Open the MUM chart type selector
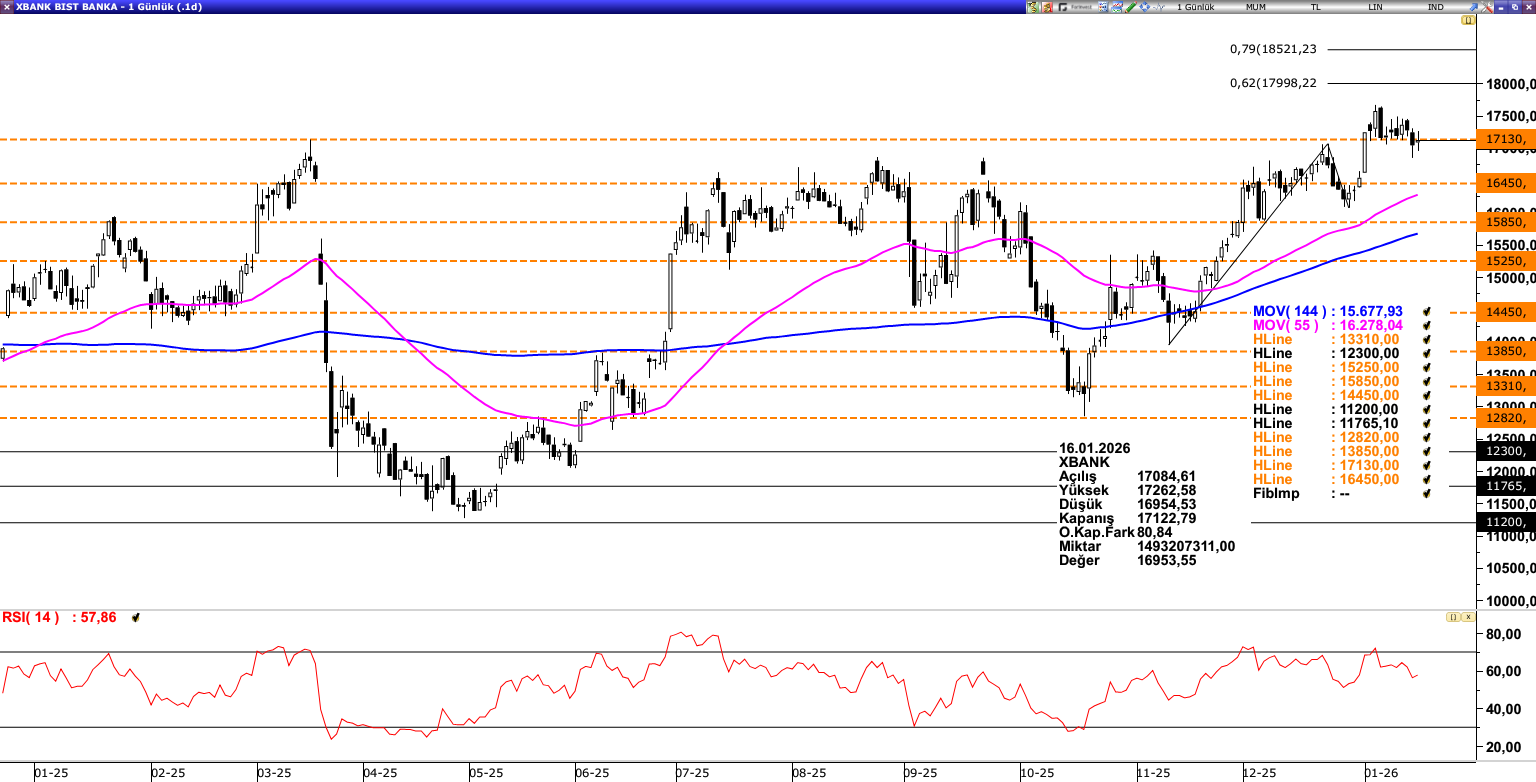The height and width of the screenshot is (782, 1536). (x=1255, y=6)
